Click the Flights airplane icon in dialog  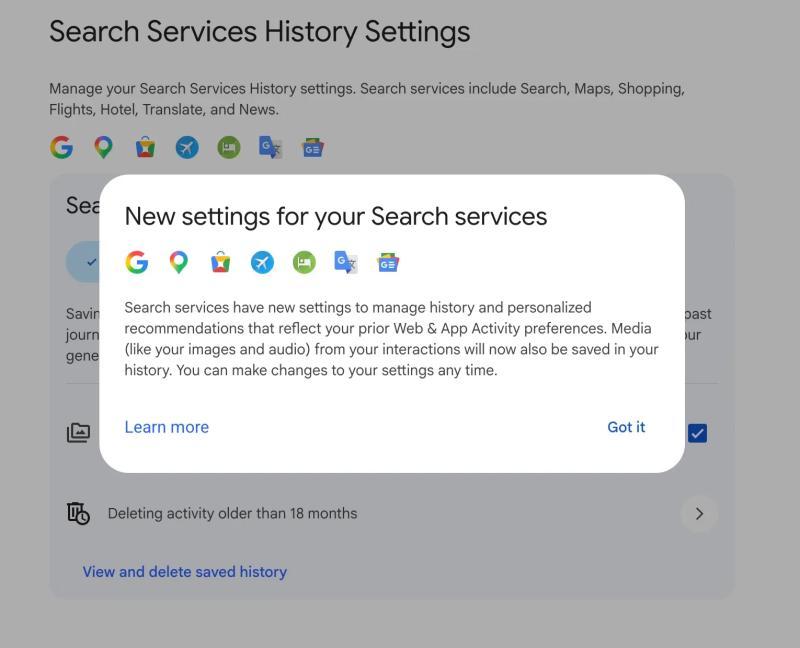pos(262,263)
